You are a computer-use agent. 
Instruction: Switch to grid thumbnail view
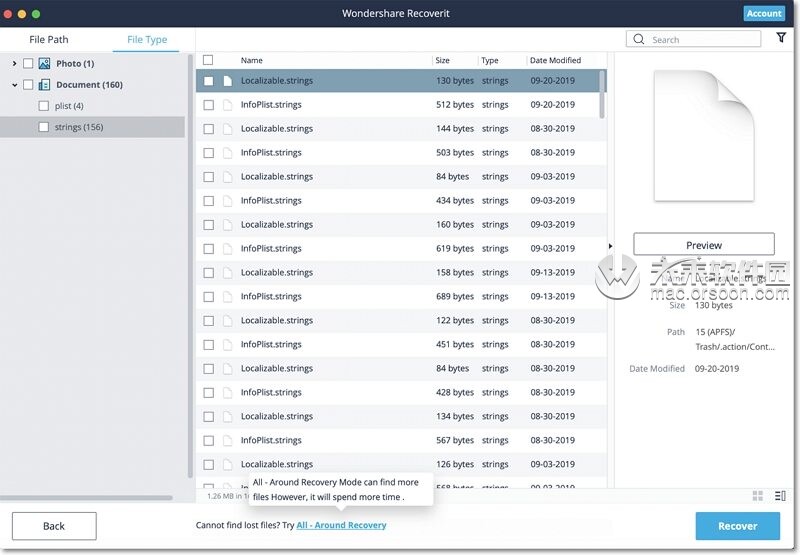tap(758, 496)
